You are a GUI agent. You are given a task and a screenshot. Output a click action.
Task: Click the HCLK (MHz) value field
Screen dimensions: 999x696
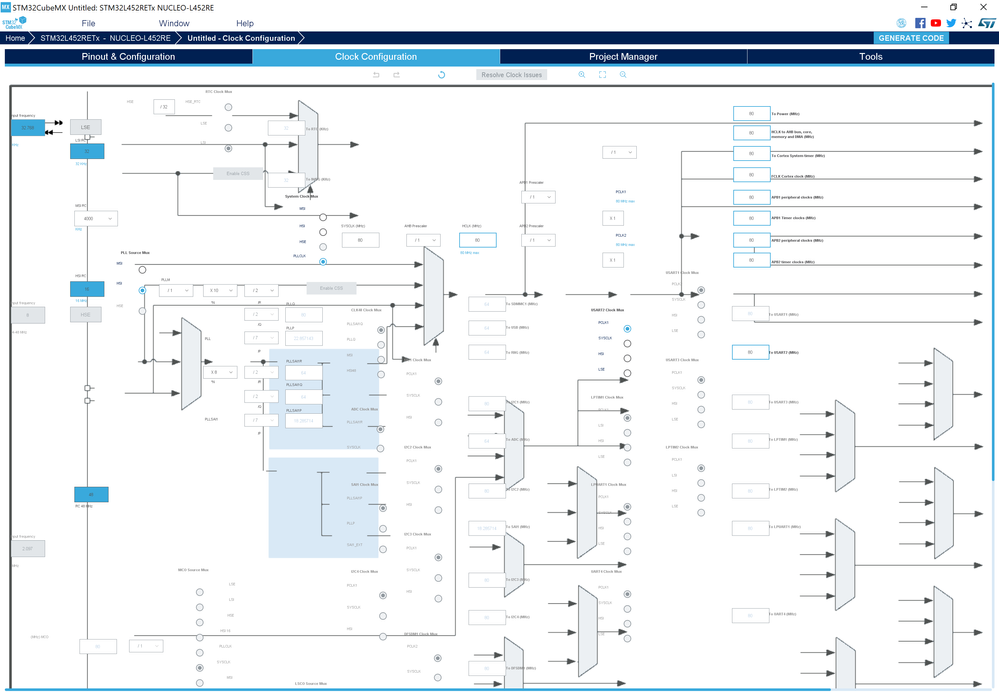pyautogui.click(x=478, y=240)
